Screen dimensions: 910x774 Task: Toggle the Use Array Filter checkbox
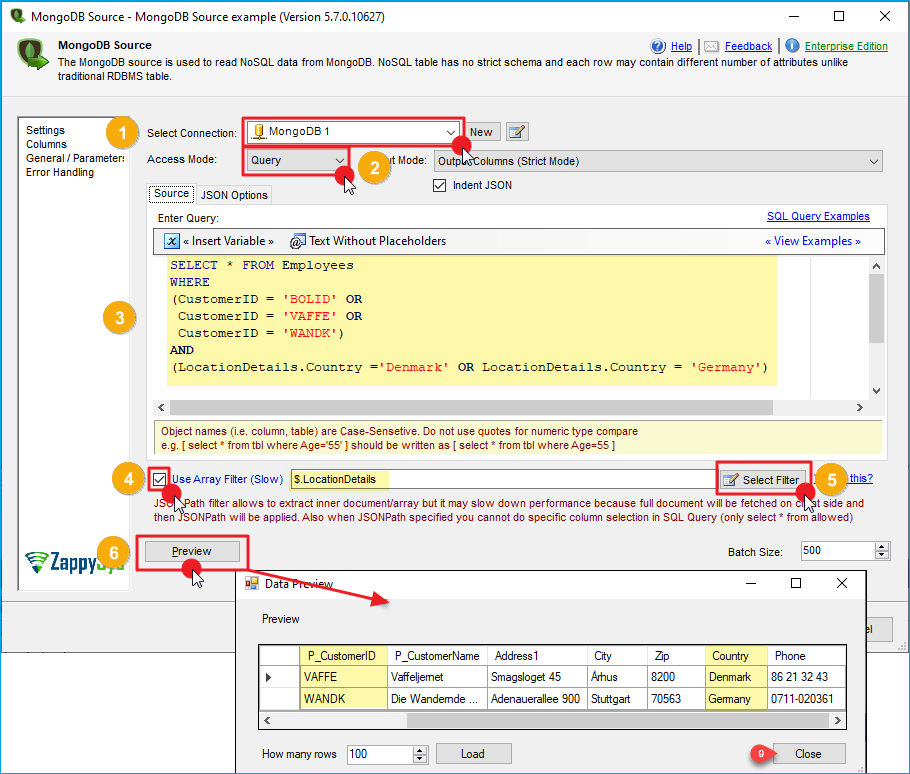[x=160, y=479]
